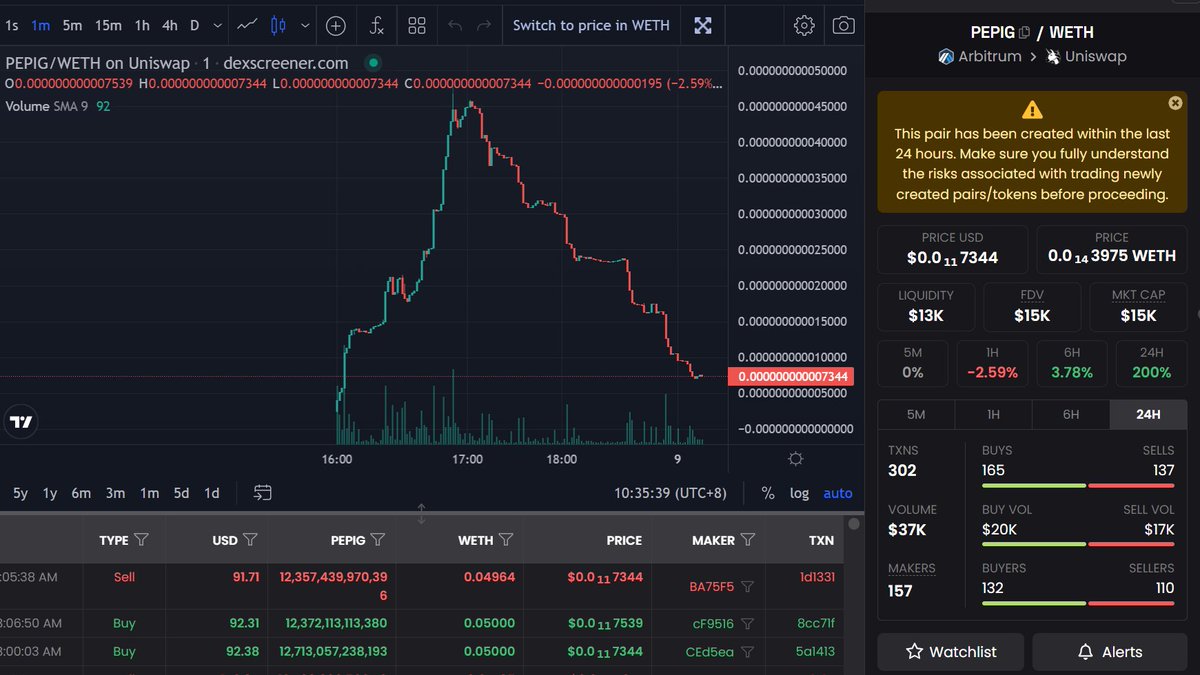Expand the chart style dropdown chevron
This screenshot has height=675, width=1200.
click(305, 25)
